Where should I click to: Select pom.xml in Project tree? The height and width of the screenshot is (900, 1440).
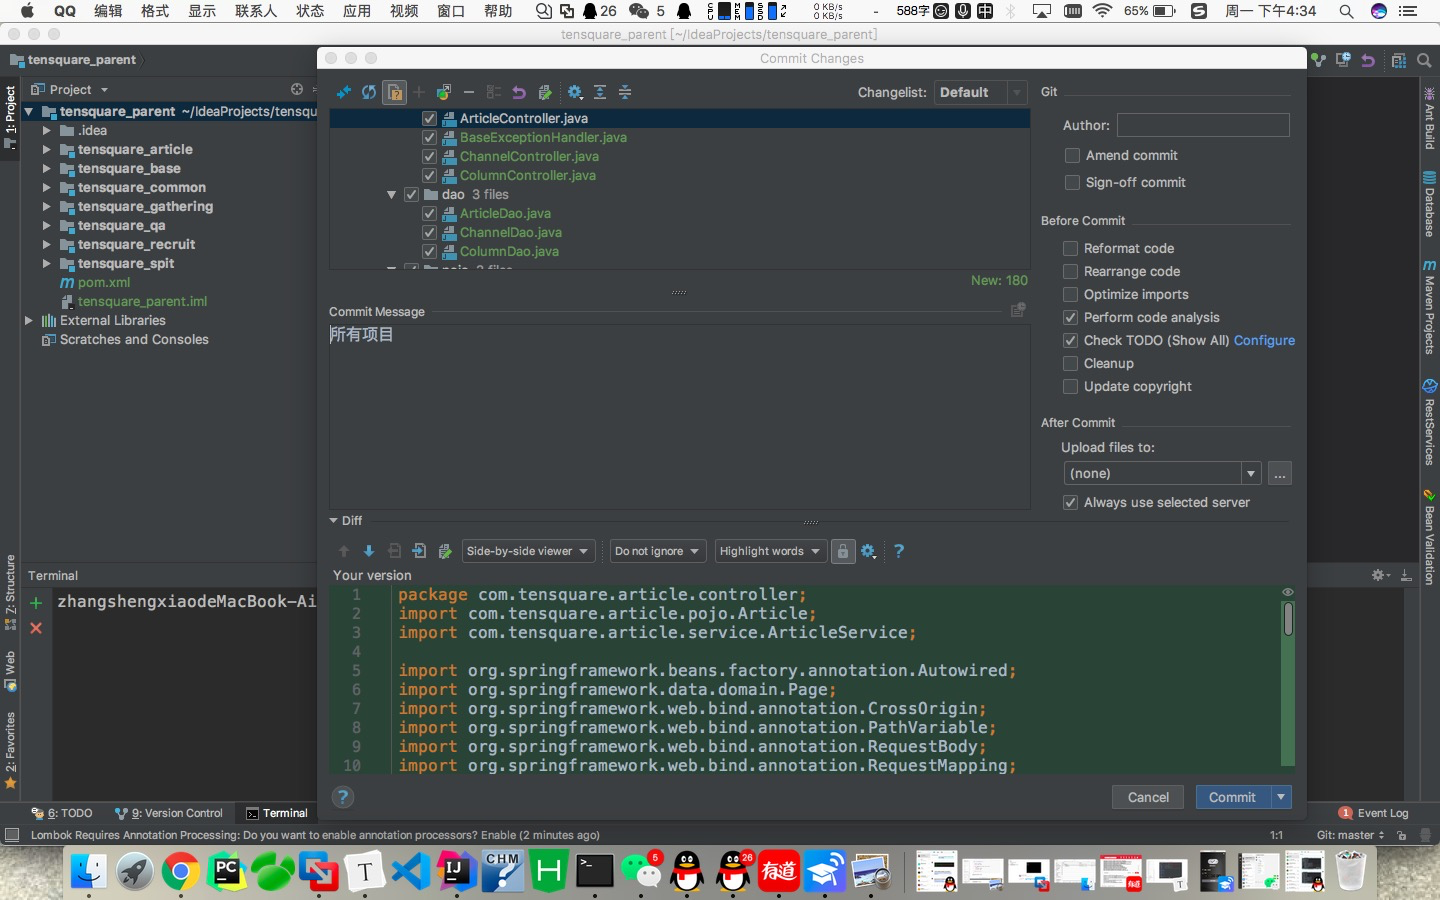(104, 282)
